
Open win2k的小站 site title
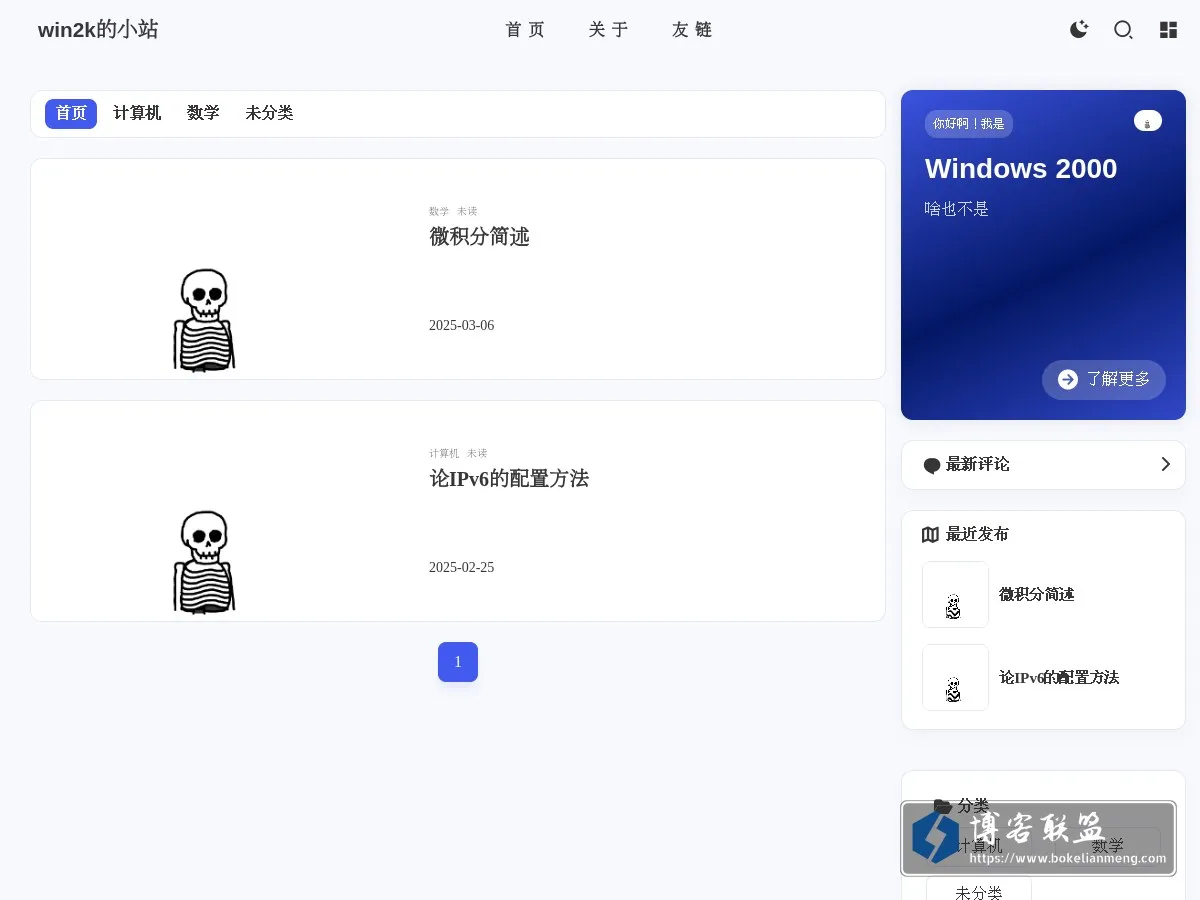(98, 30)
